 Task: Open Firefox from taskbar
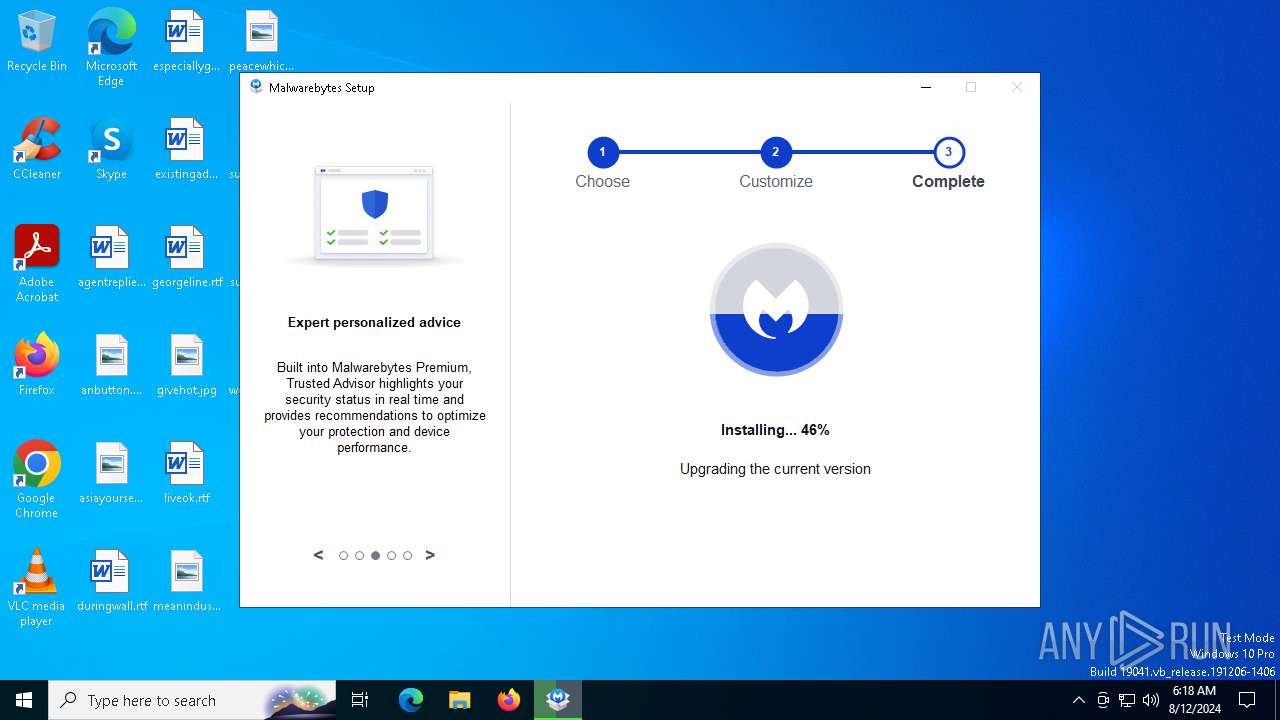point(509,700)
